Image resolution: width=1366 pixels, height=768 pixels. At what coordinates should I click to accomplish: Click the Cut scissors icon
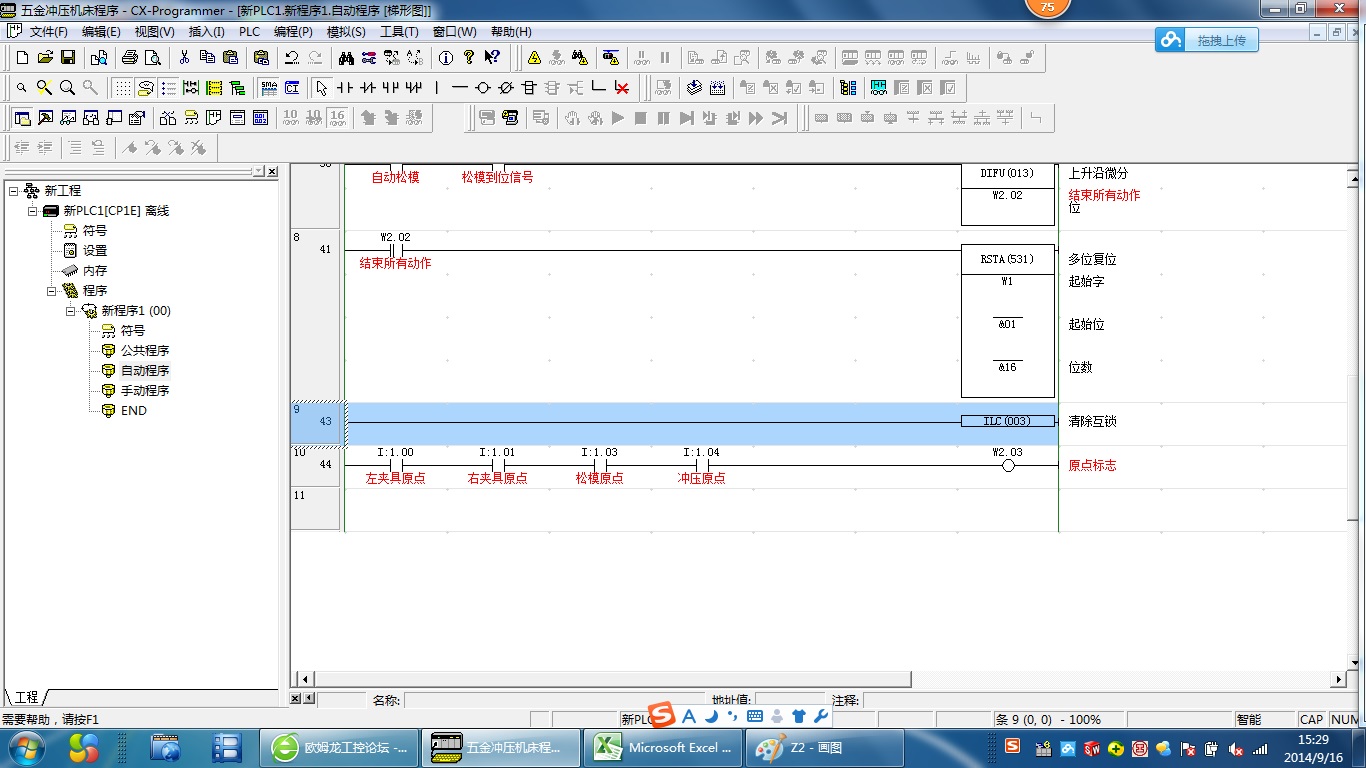[184, 58]
